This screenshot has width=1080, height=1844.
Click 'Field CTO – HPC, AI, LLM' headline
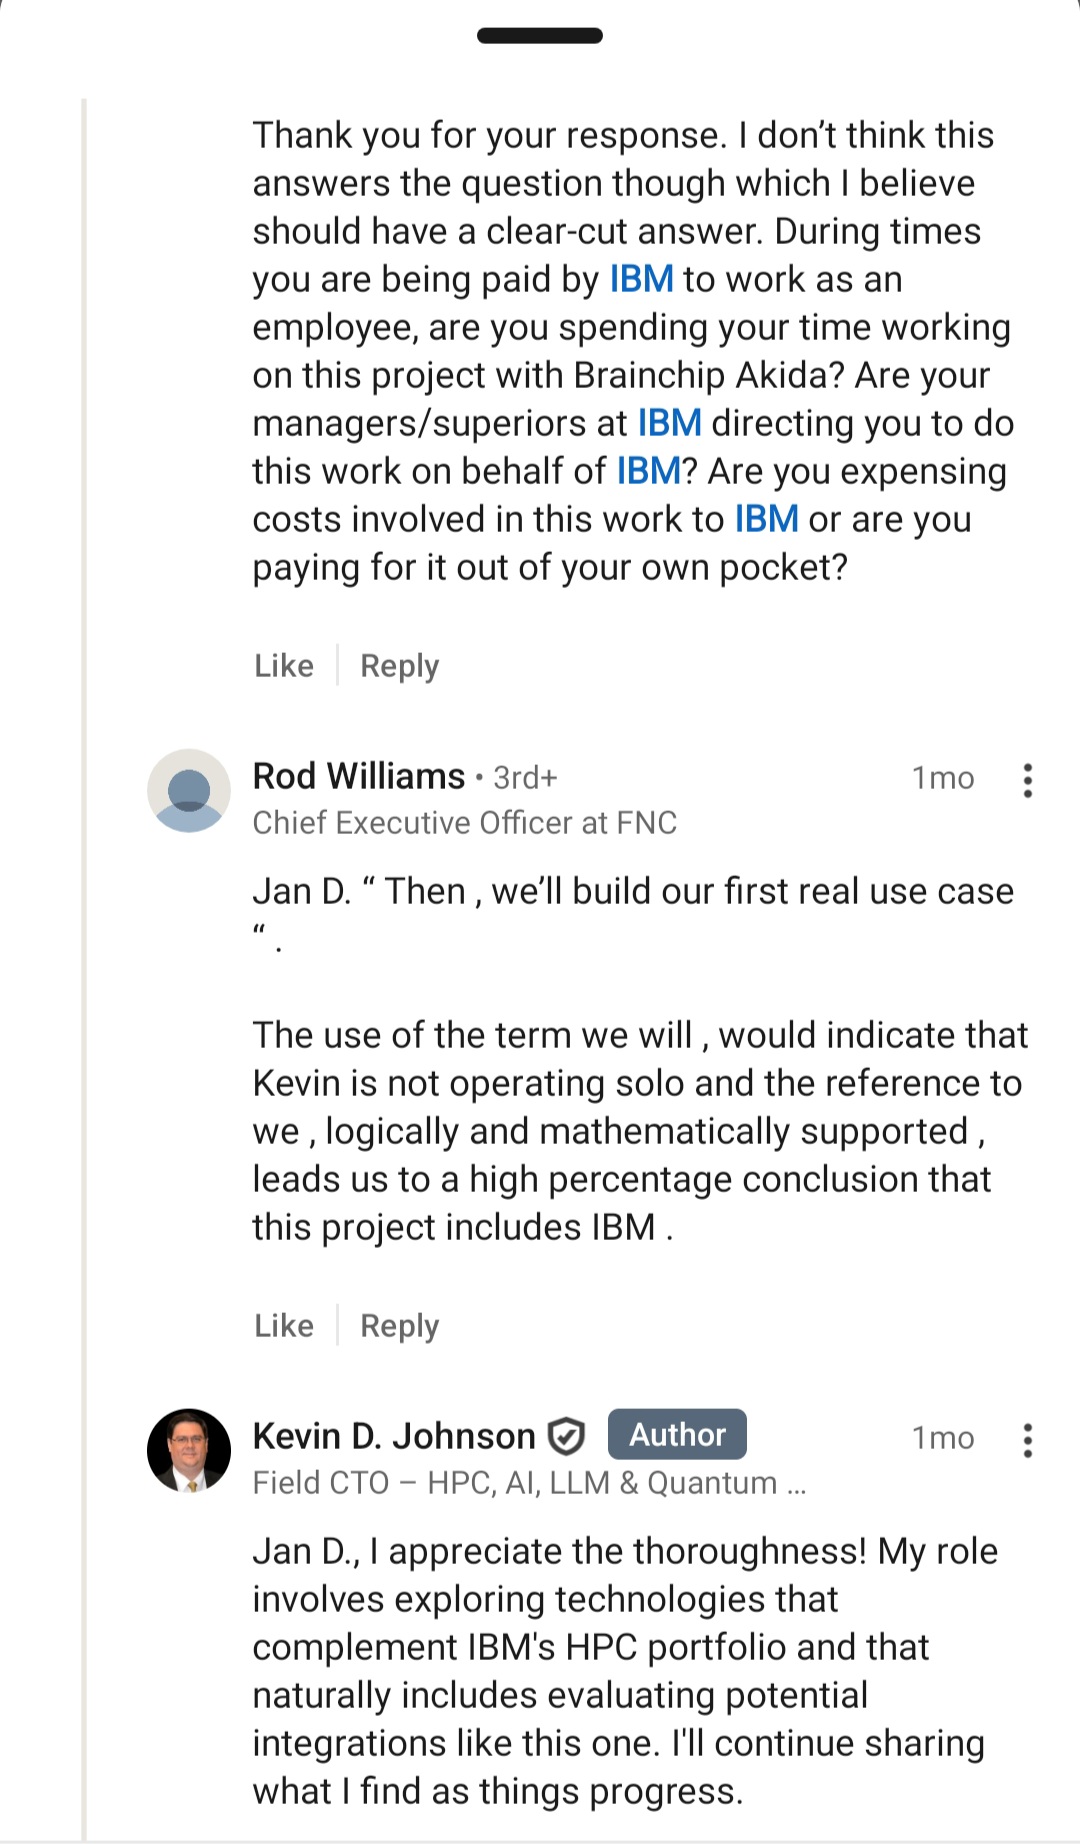pos(528,1483)
